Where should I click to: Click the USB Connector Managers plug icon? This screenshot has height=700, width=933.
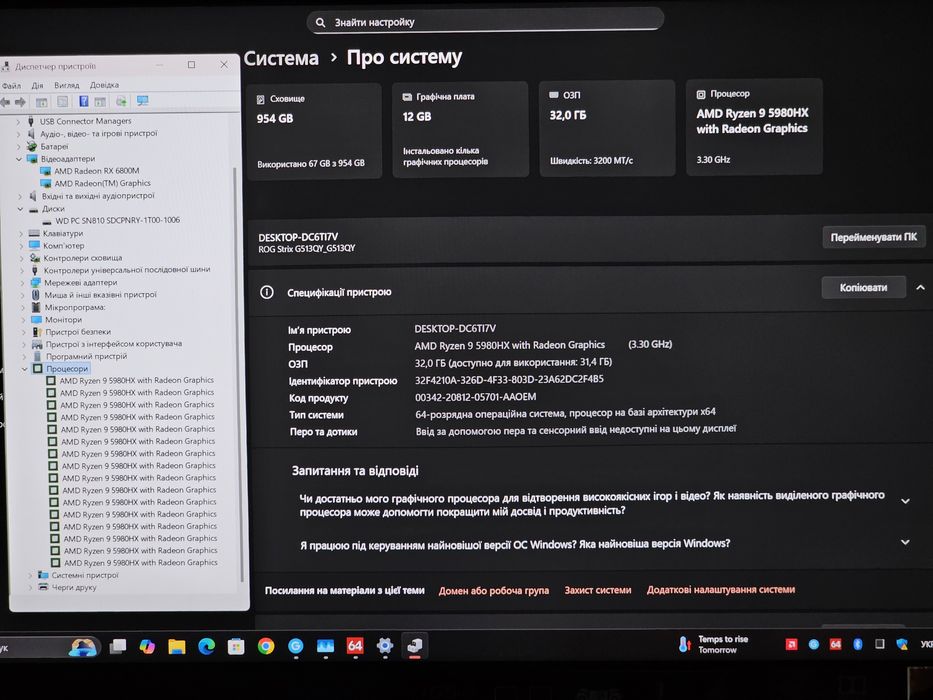pos(31,121)
